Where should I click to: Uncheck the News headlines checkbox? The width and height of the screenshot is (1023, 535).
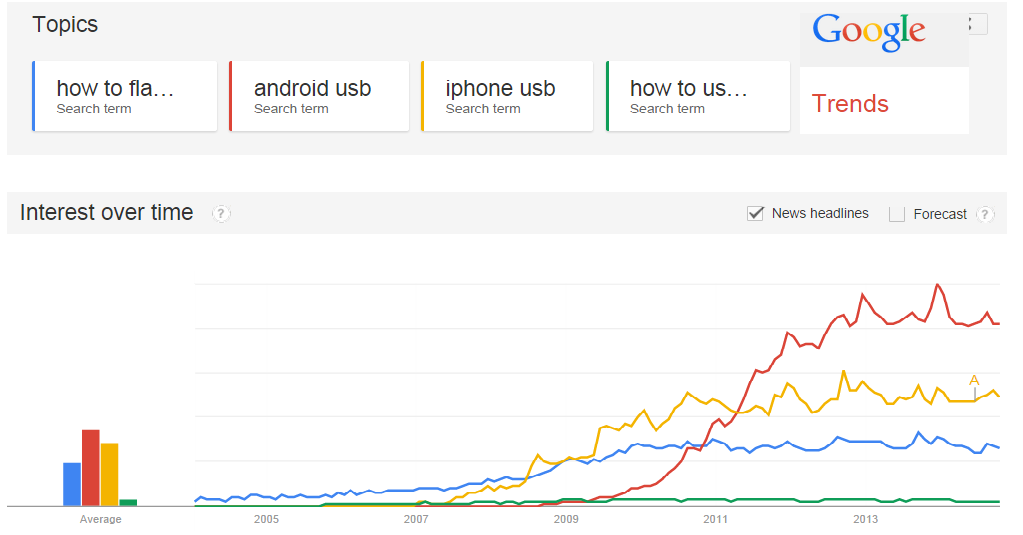756,213
